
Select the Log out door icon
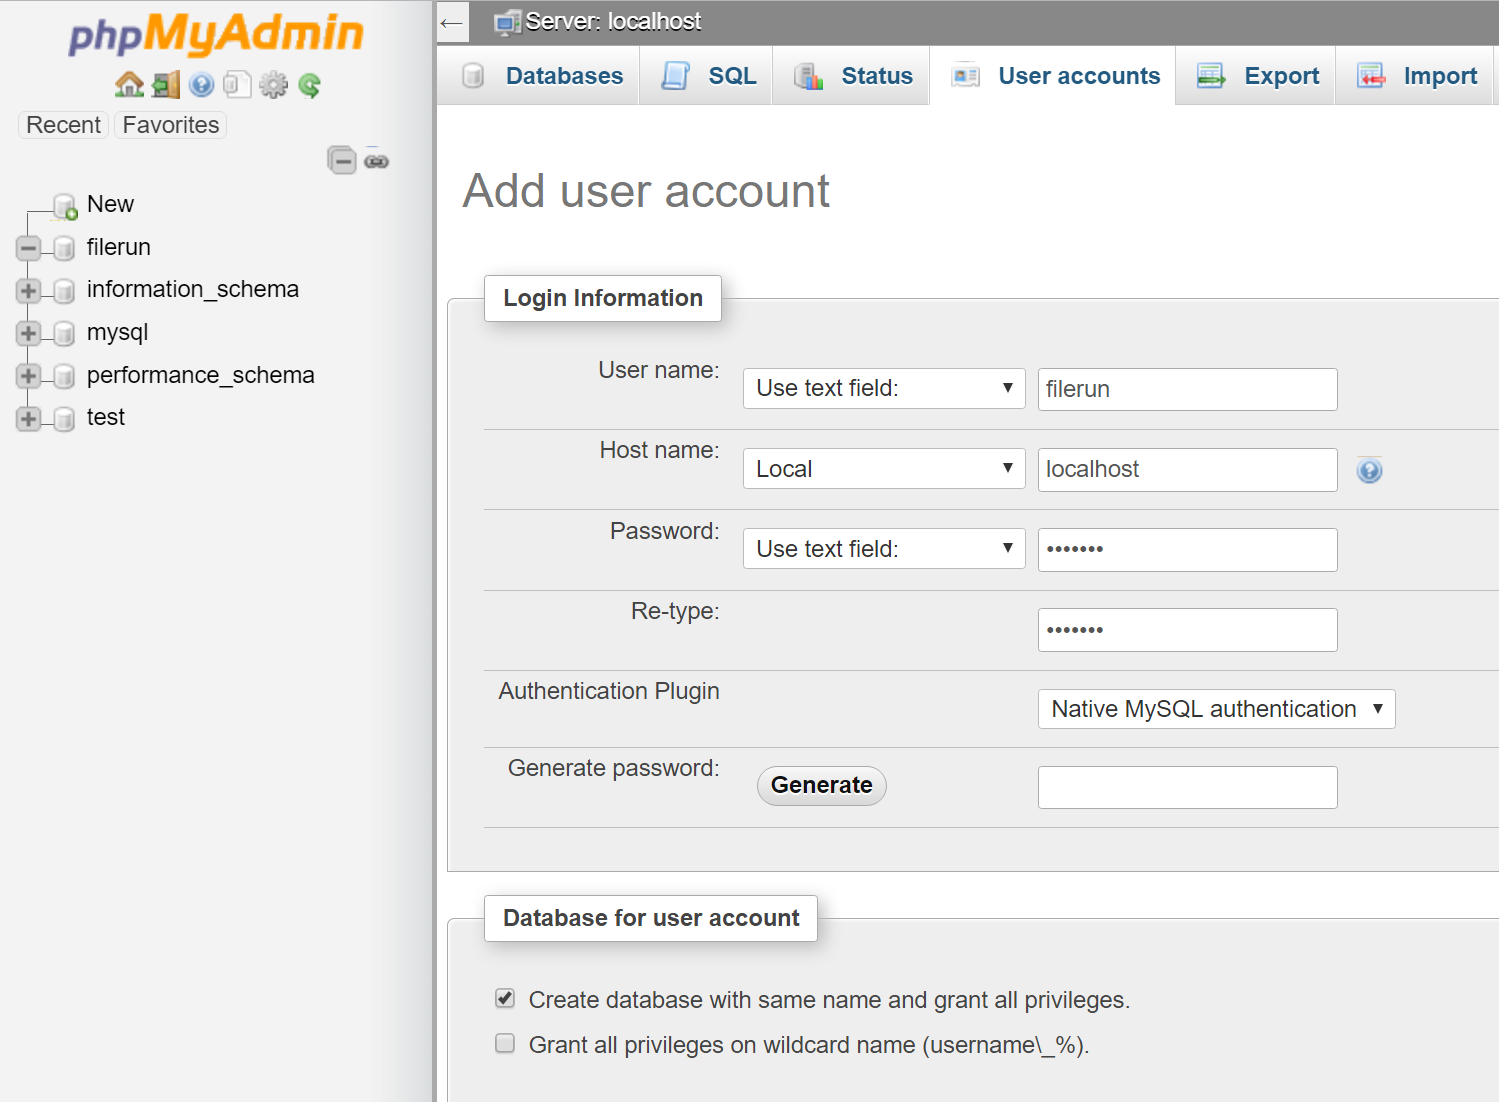[x=164, y=84]
